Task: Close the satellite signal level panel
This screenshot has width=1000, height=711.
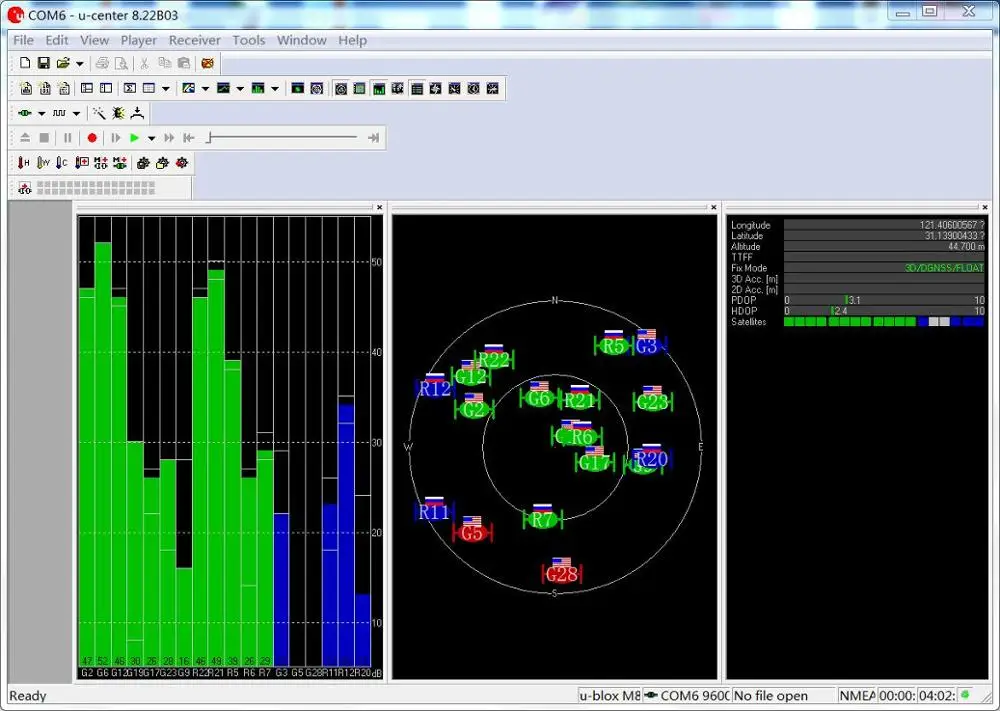Action: point(379,207)
